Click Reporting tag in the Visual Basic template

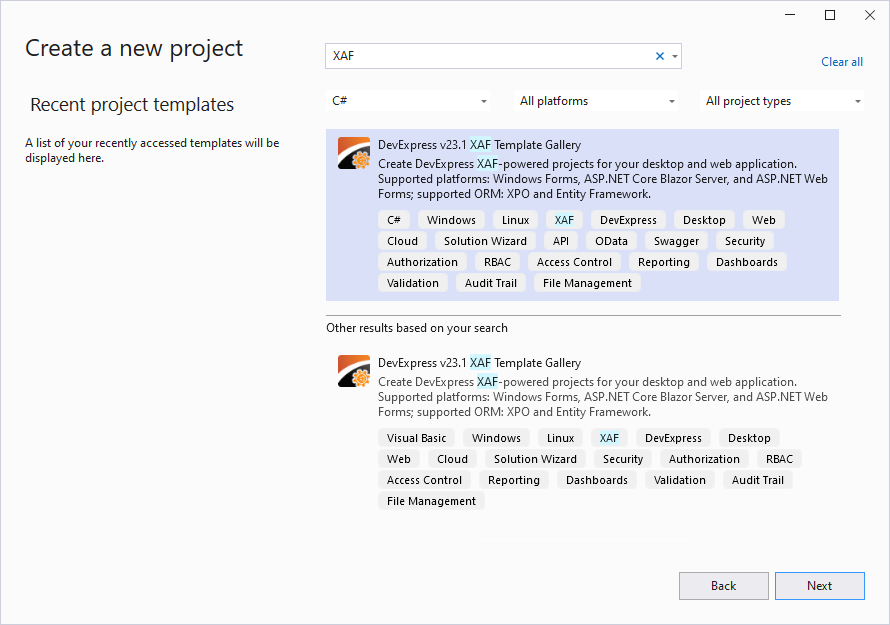coord(514,480)
